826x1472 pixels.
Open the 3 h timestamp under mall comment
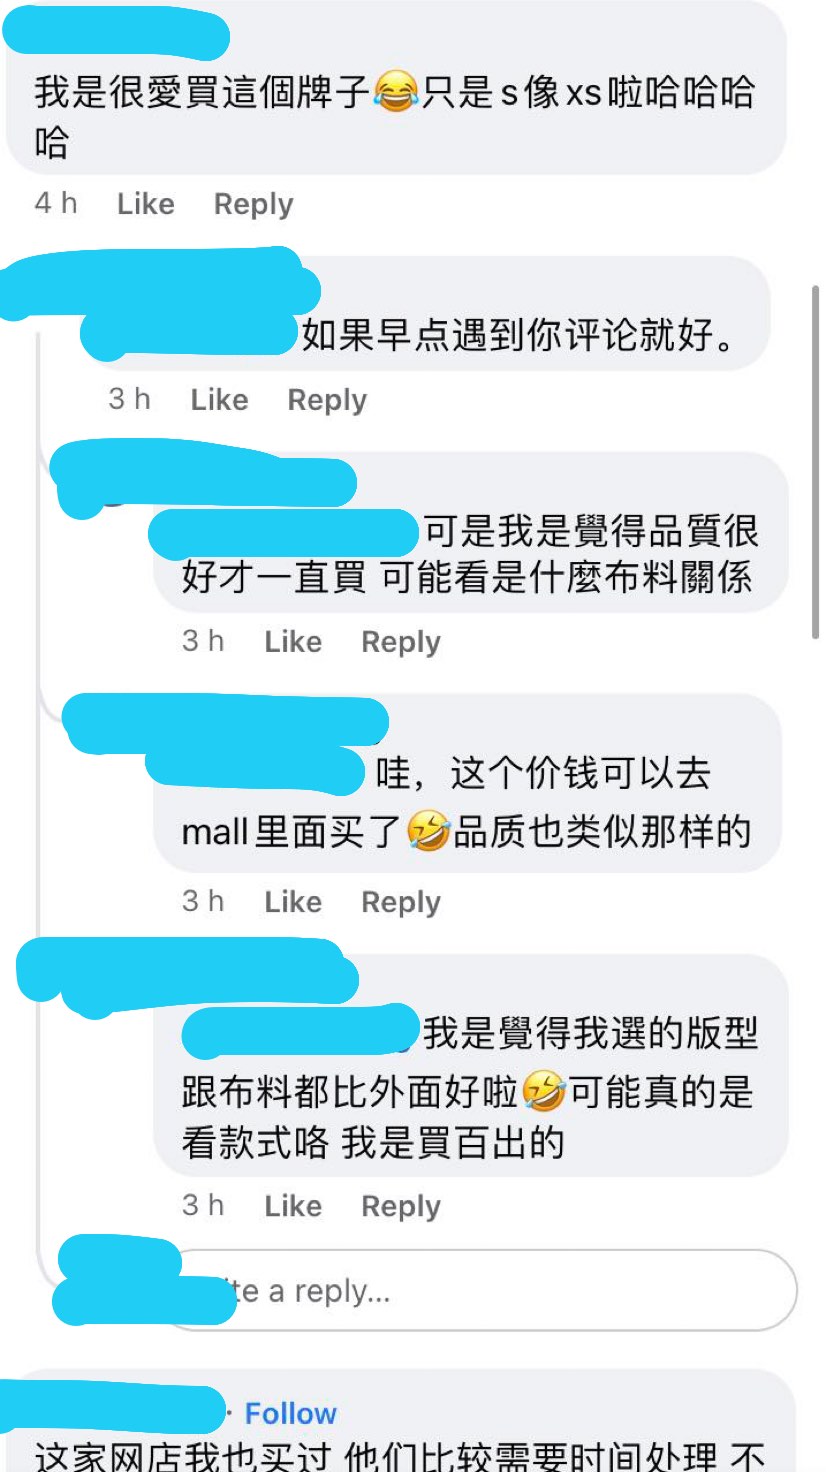(203, 902)
